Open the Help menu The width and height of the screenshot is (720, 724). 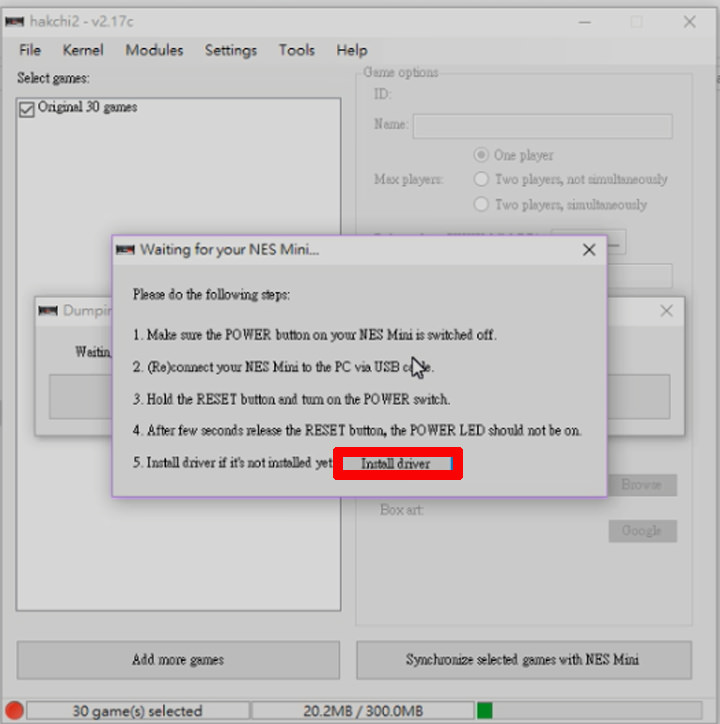[352, 50]
